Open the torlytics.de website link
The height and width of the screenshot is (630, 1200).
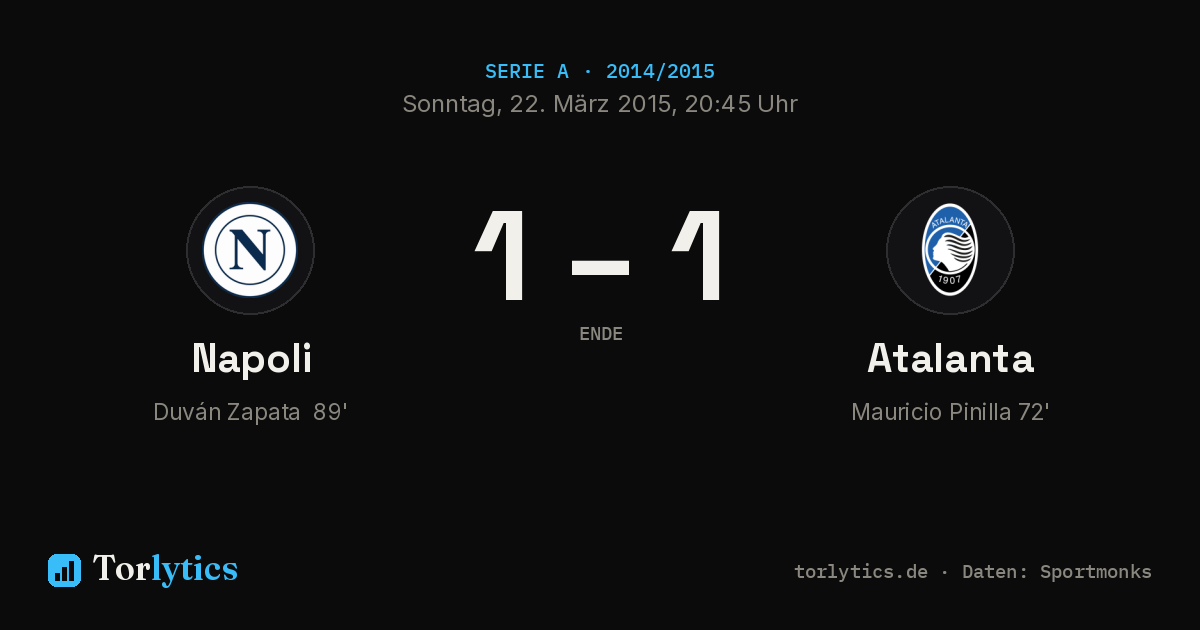(861, 572)
